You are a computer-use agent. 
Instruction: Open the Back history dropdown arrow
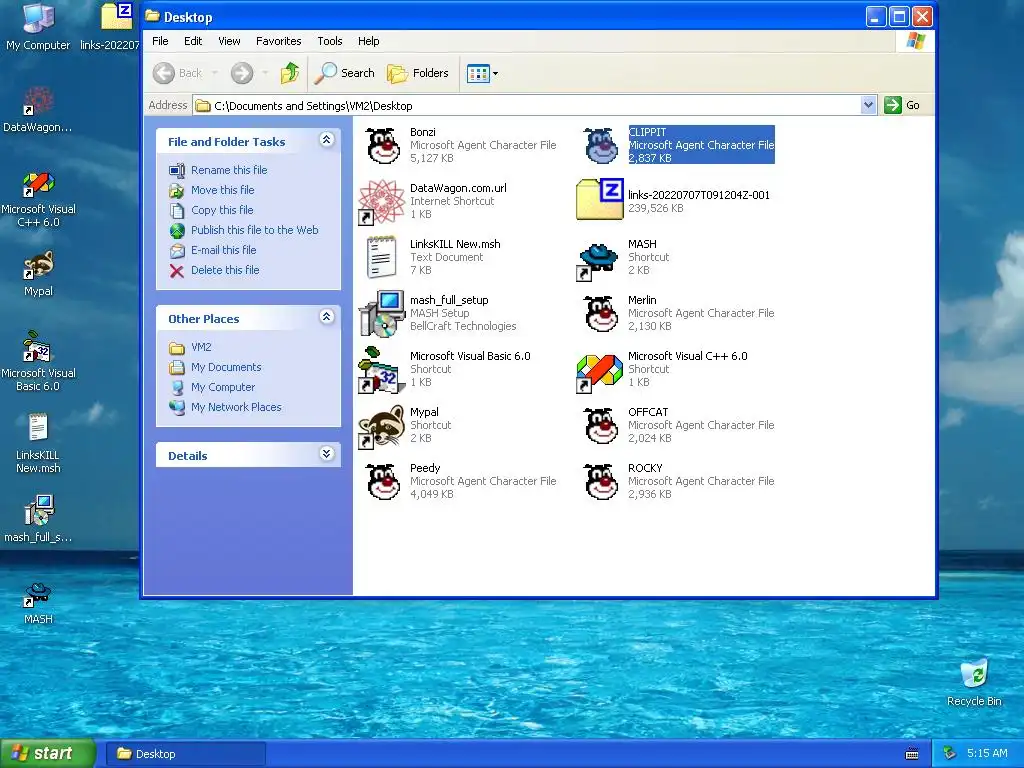[x=215, y=73]
